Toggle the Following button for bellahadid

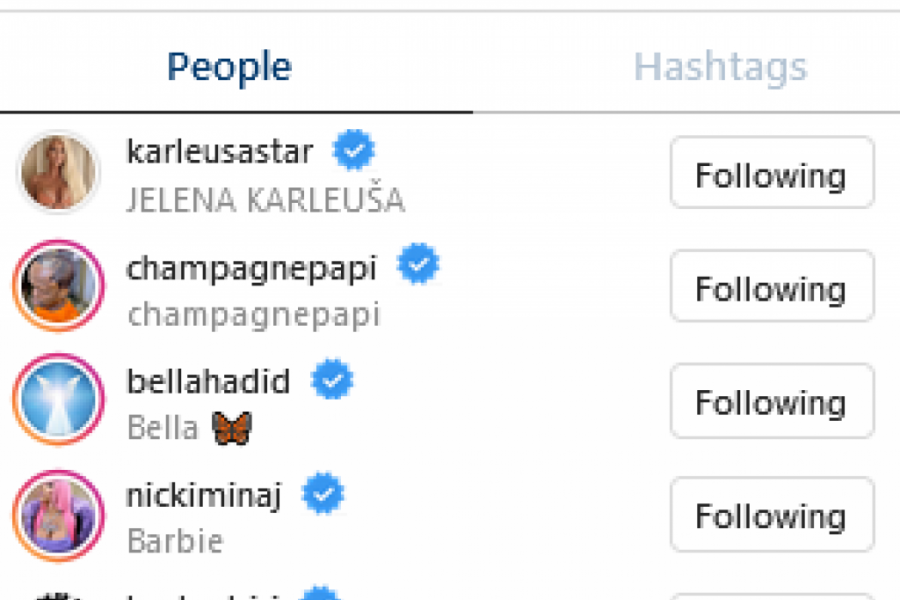772,401
